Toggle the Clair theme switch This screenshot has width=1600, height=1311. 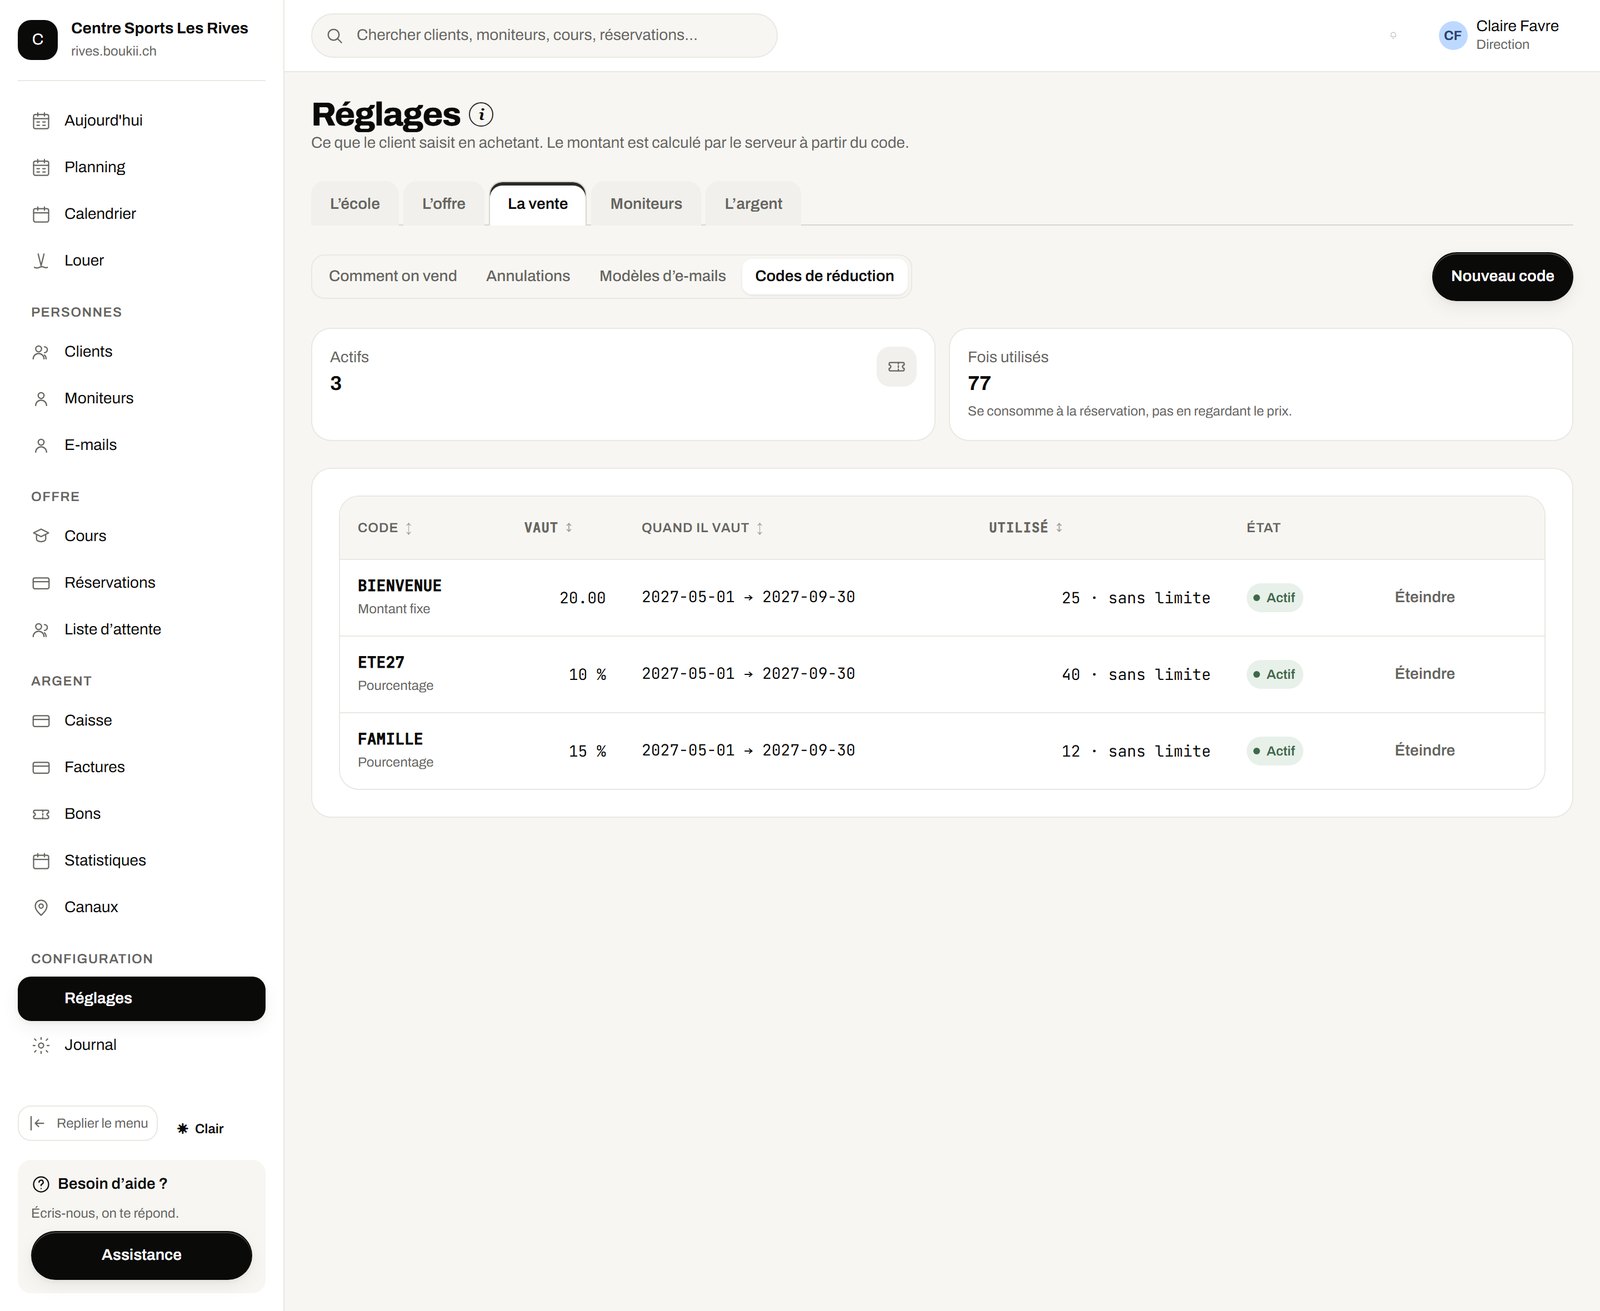coord(200,1128)
